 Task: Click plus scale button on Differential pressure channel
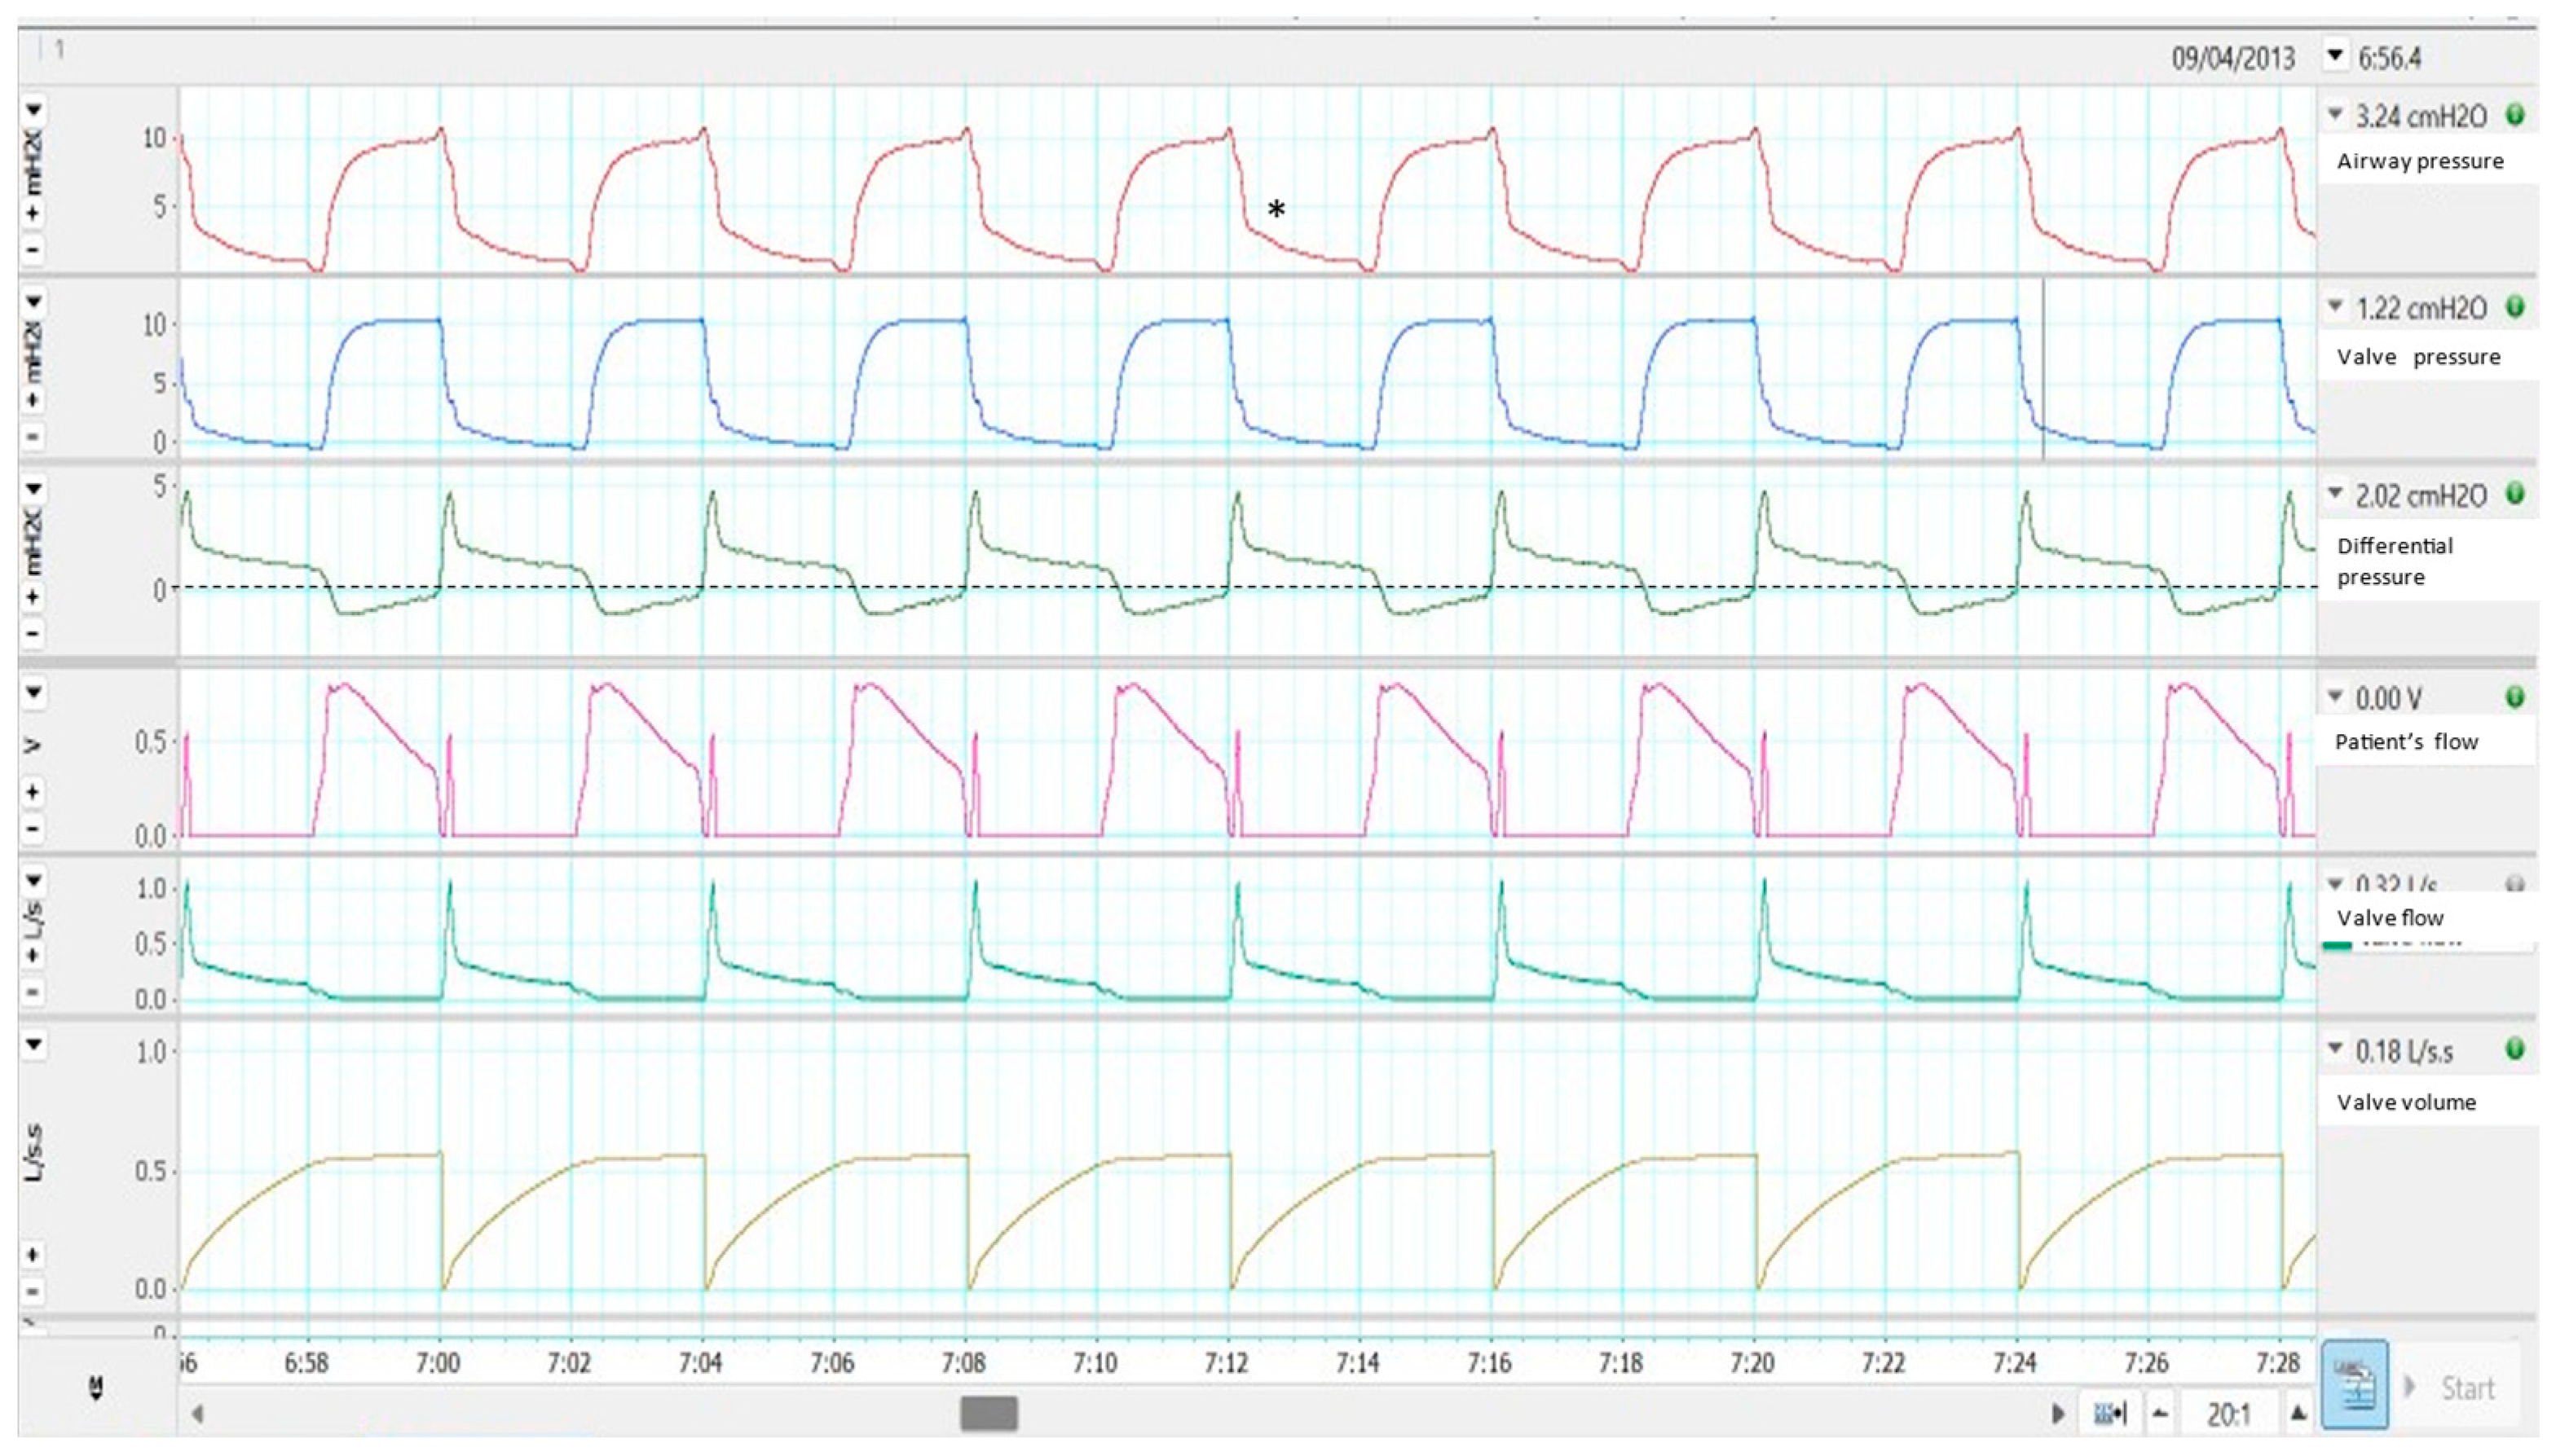tap(33, 597)
